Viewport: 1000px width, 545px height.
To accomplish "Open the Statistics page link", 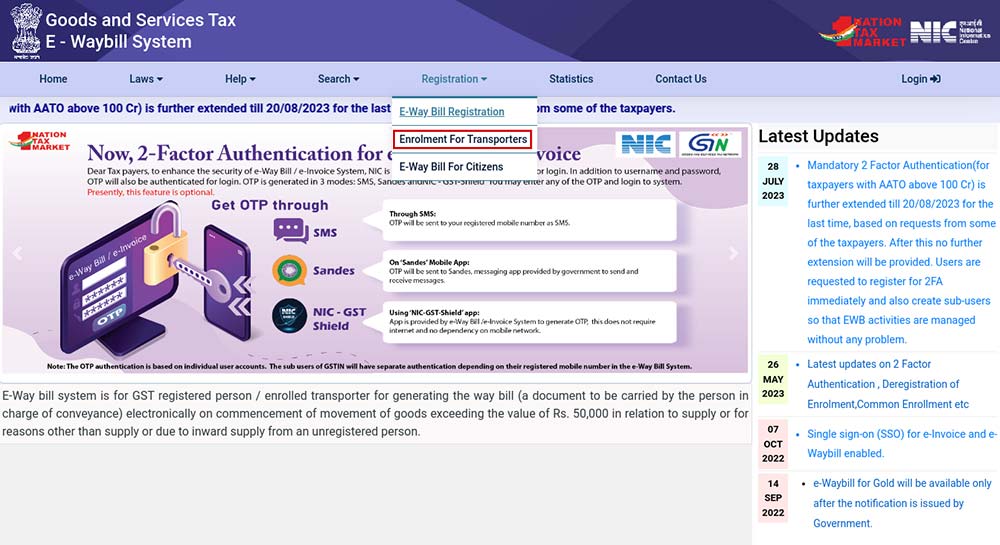I will click(571, 79).
